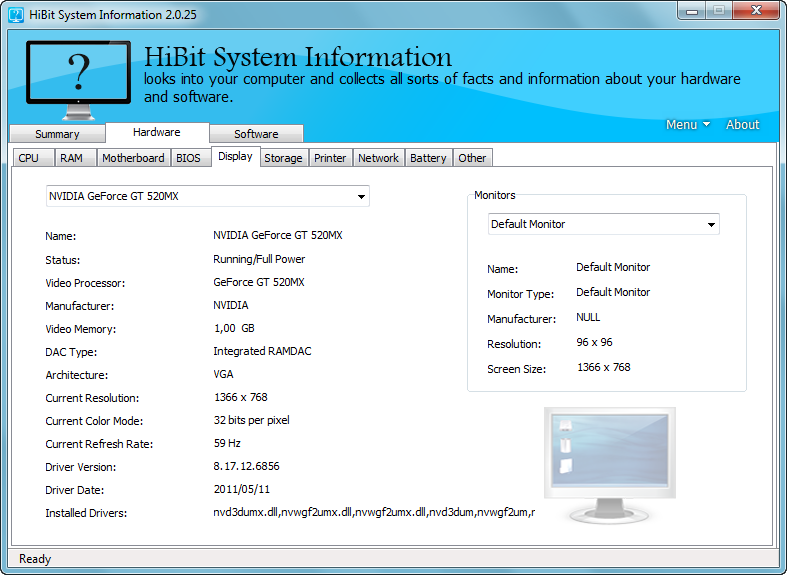Open the About link
This screenshot has width=787, height=575.
tap(742, 124)
